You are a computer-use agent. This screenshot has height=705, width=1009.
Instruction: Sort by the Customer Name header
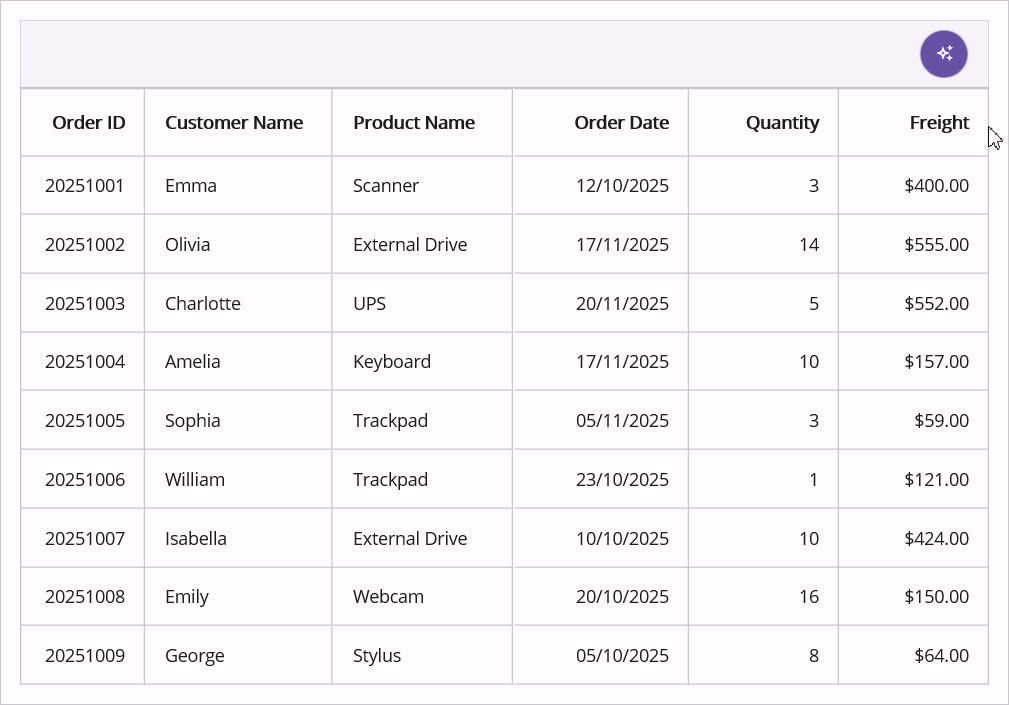[234, 123]
